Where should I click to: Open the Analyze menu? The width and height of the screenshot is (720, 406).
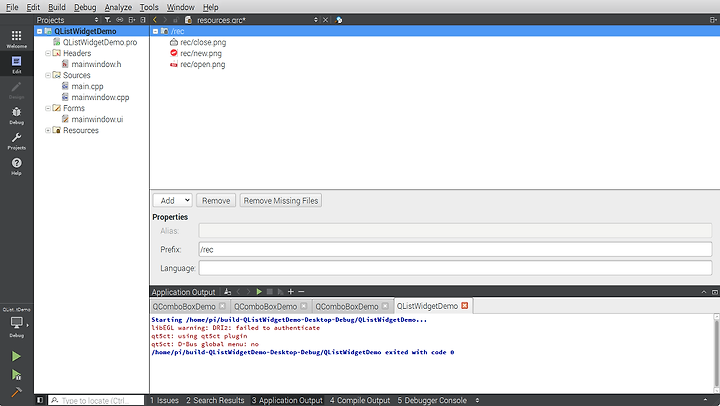pos(118,7)
